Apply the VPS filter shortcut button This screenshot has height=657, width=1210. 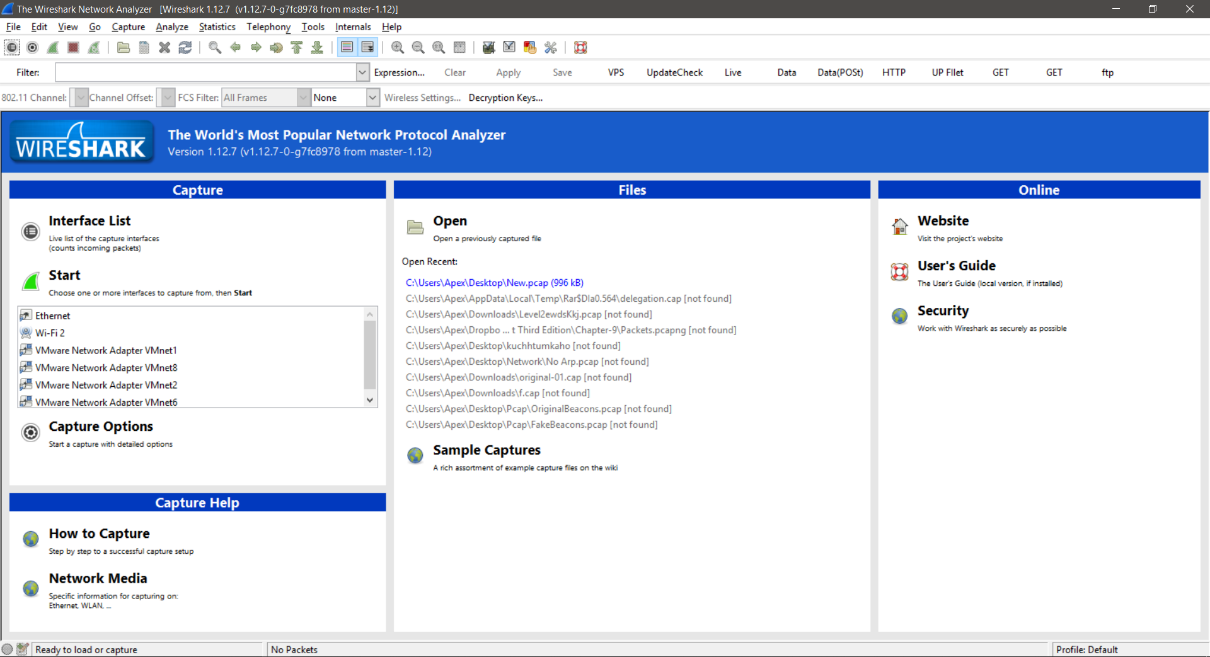(x=616, y=72)
